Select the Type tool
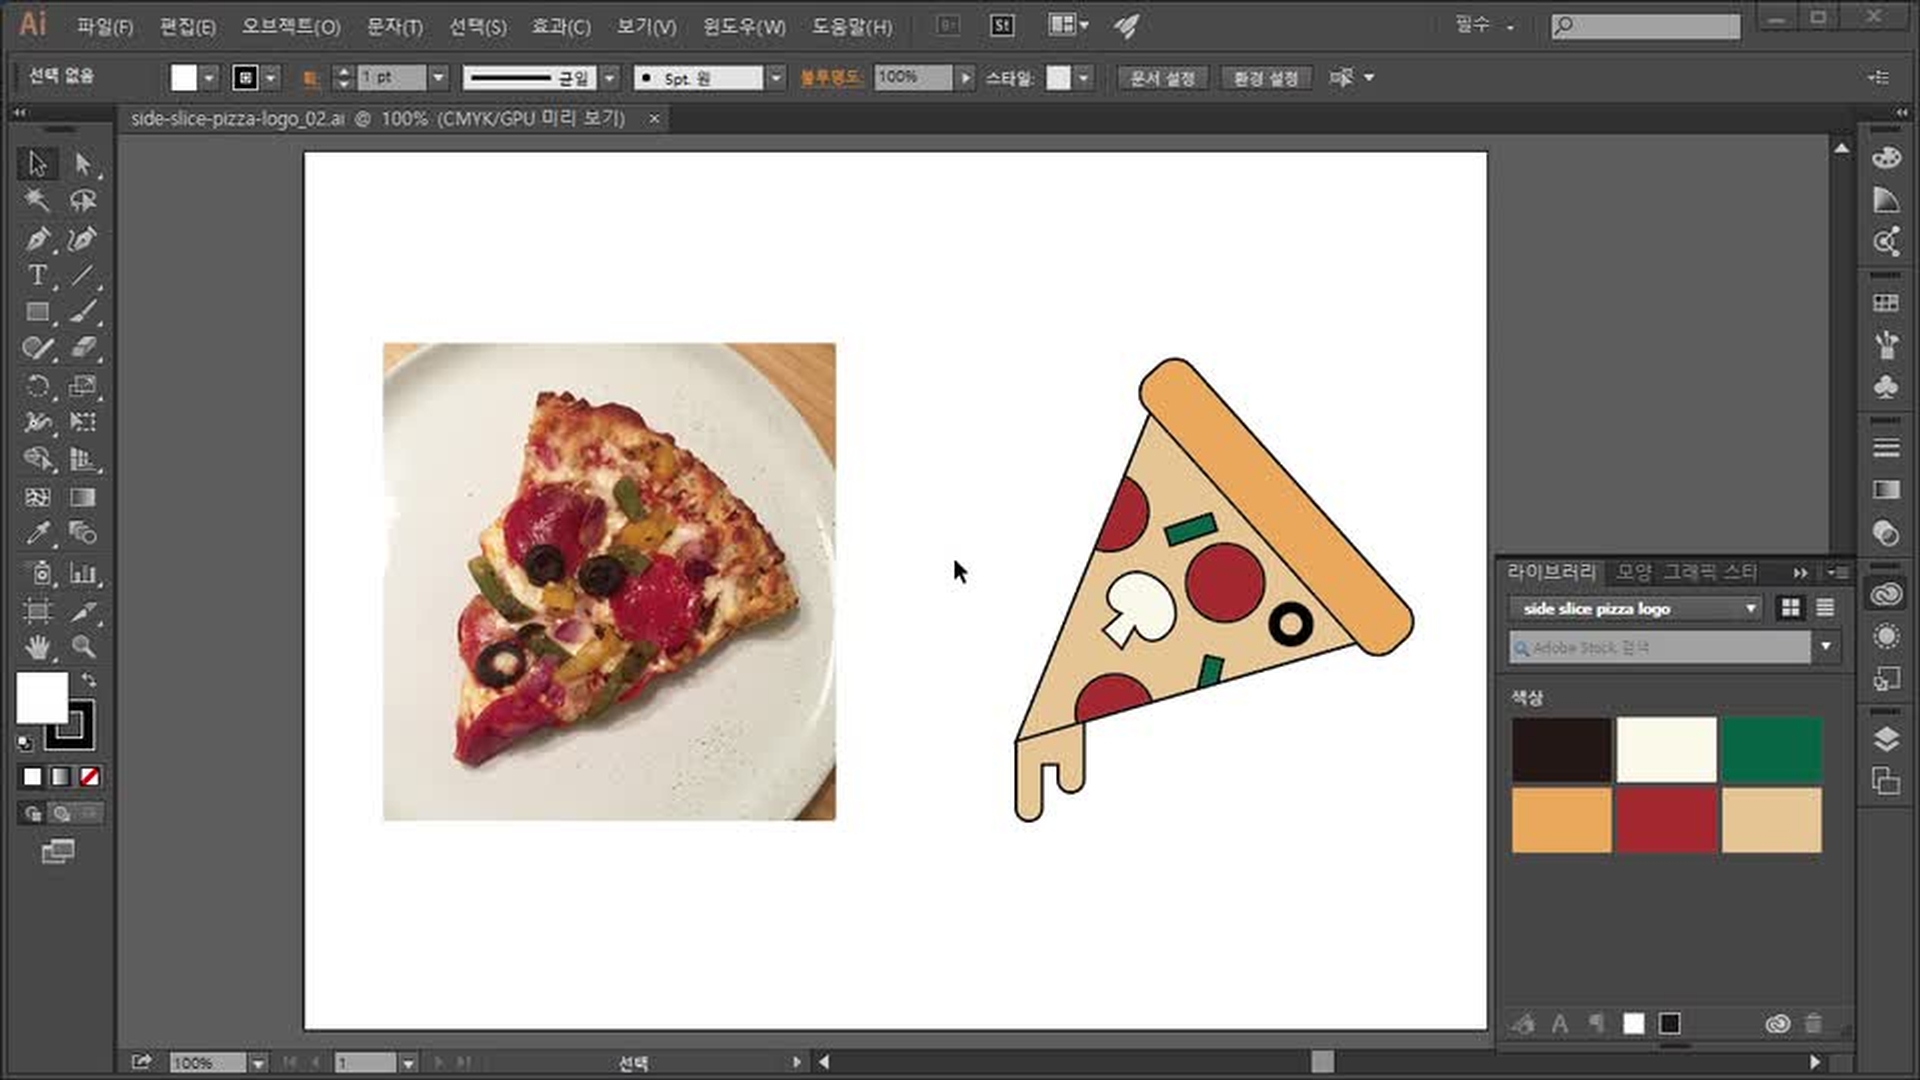This screenshot has width=1920, height=1080. (37, 275)
